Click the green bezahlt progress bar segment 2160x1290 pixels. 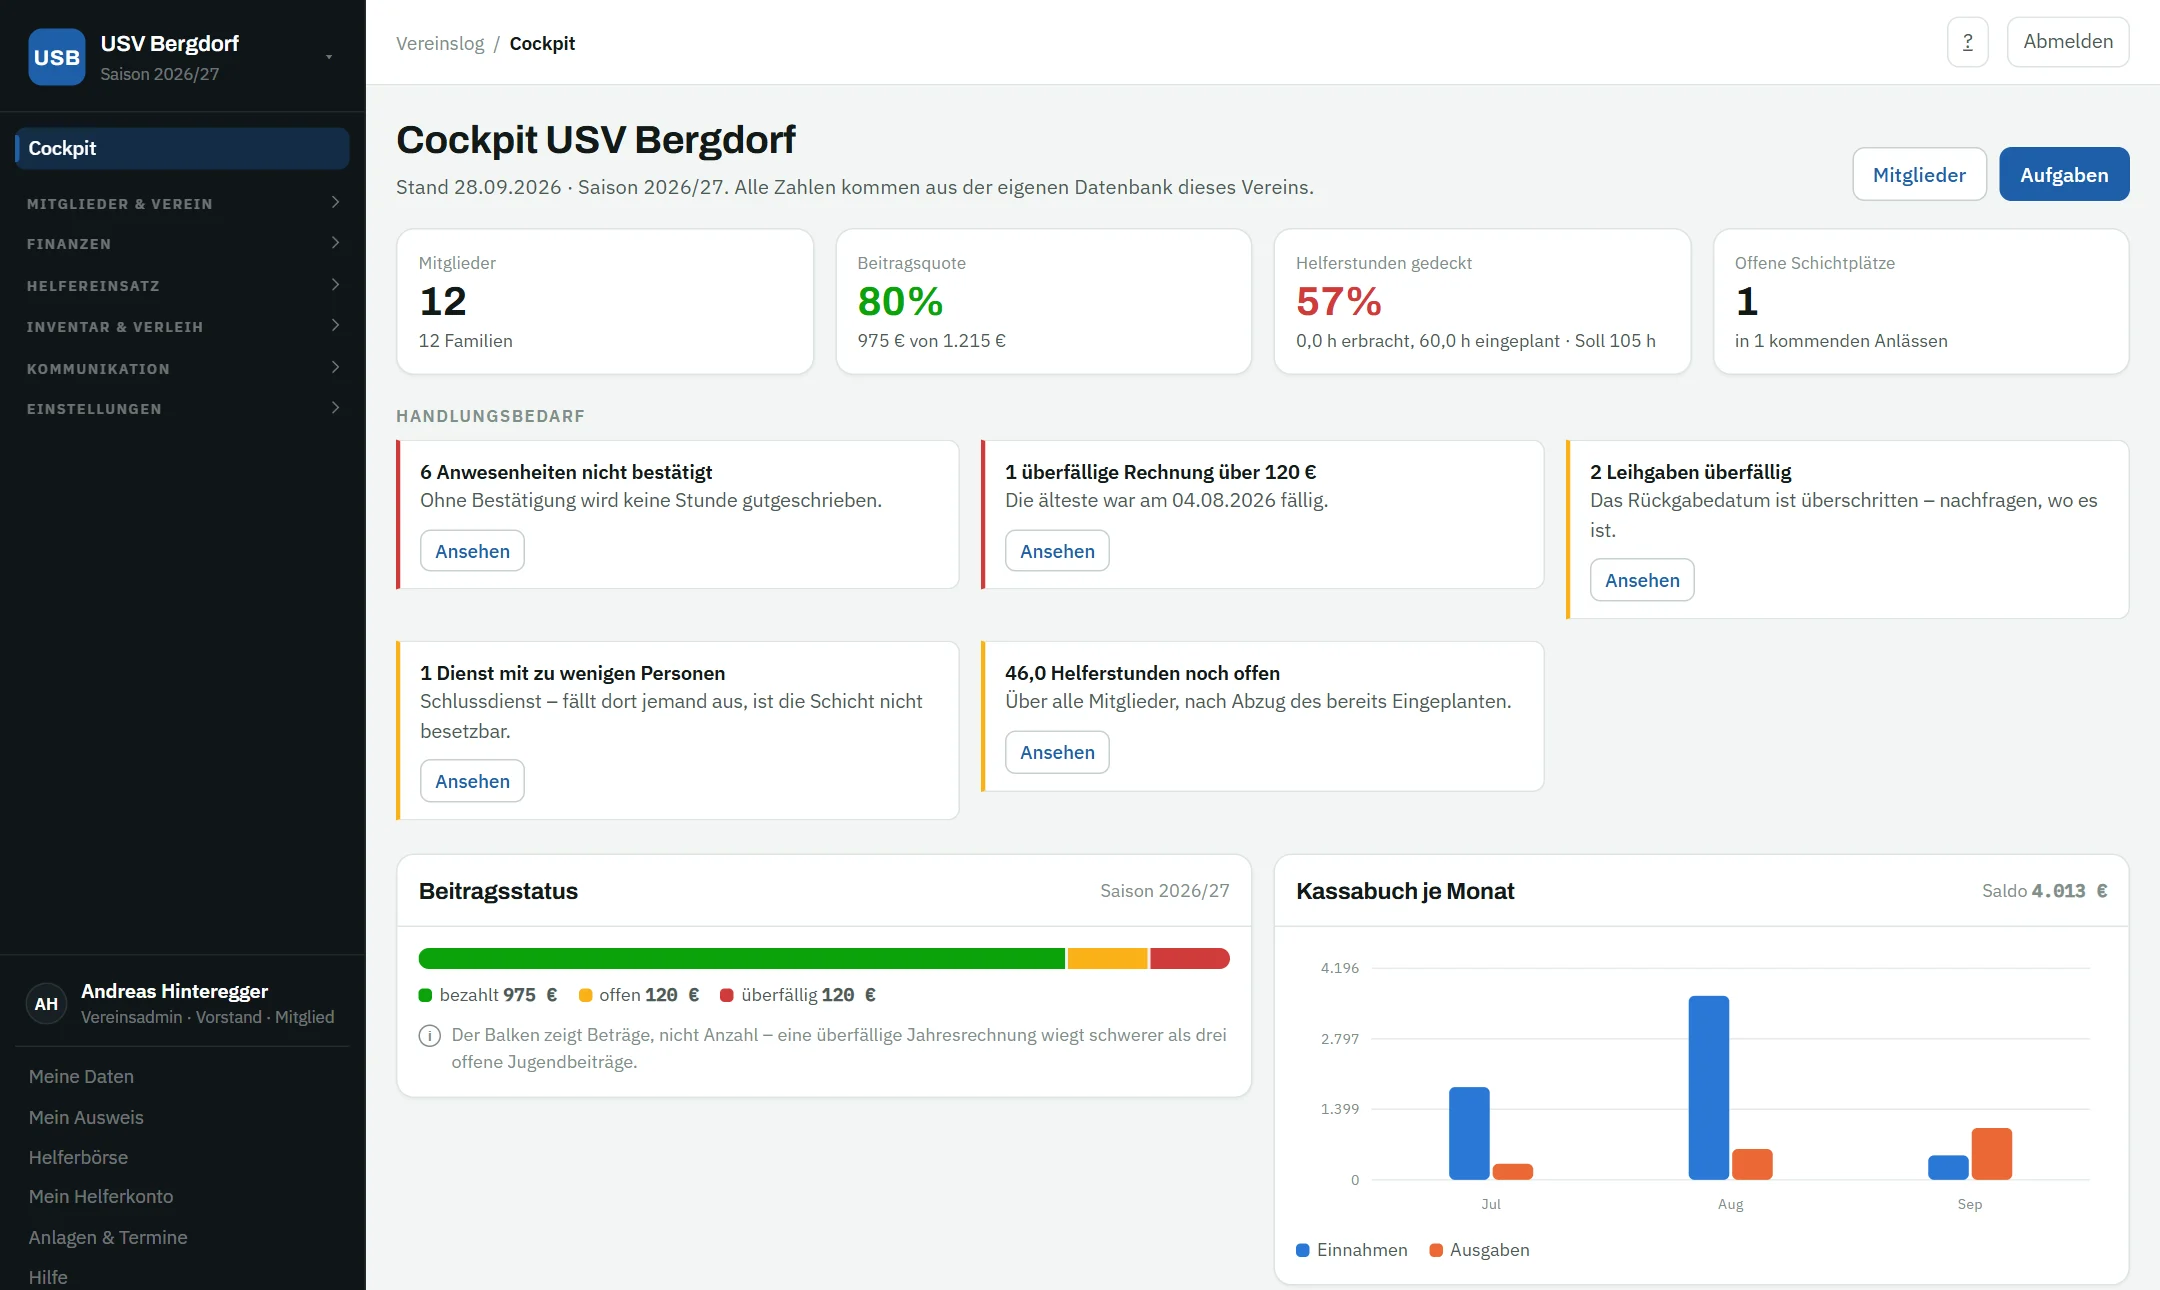[x=742, y=958]
